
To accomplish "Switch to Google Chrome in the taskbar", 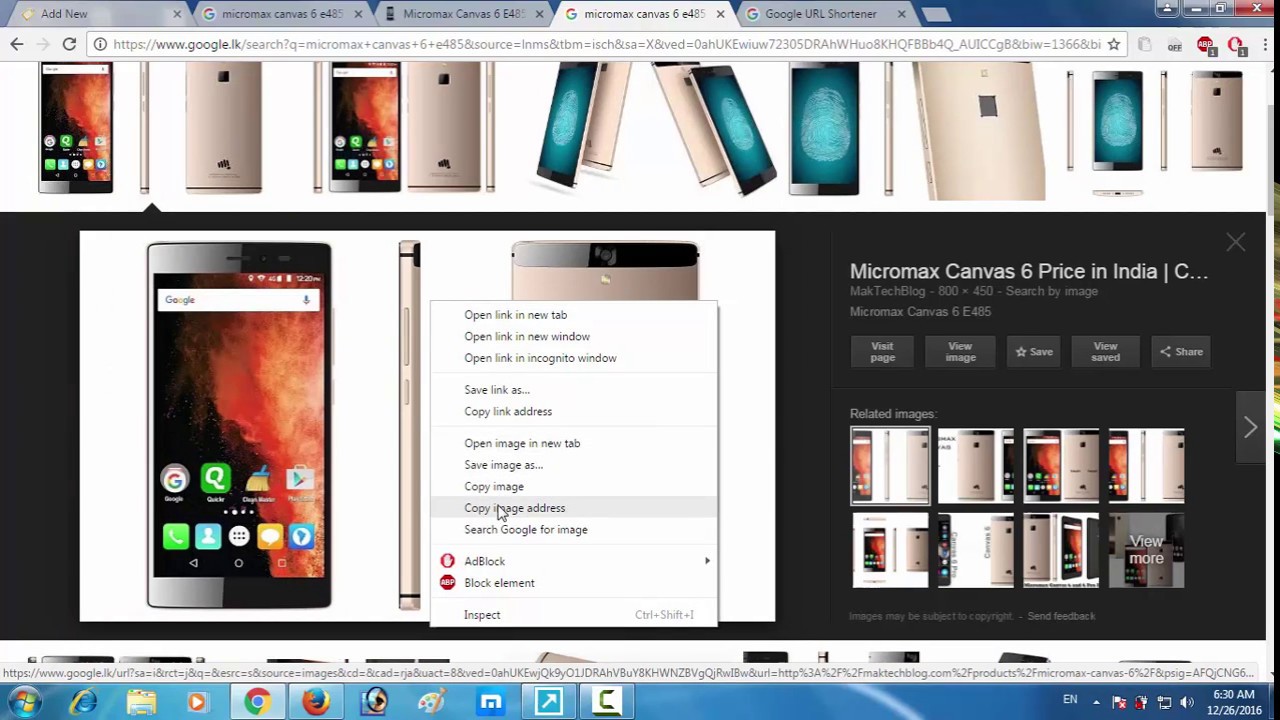I will pos(257,702).
